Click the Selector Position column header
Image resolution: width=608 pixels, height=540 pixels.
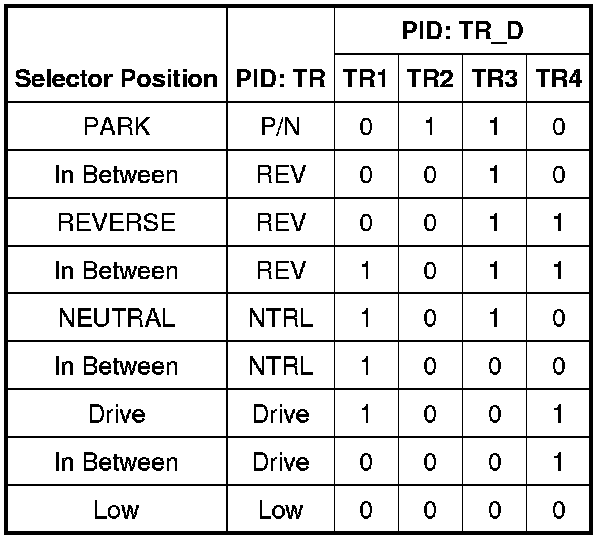click(116, 79)
